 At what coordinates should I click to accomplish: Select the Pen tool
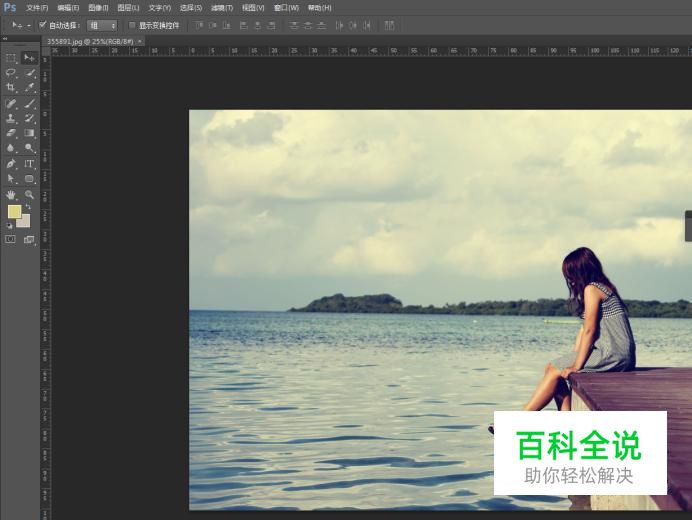pos(11,164)
